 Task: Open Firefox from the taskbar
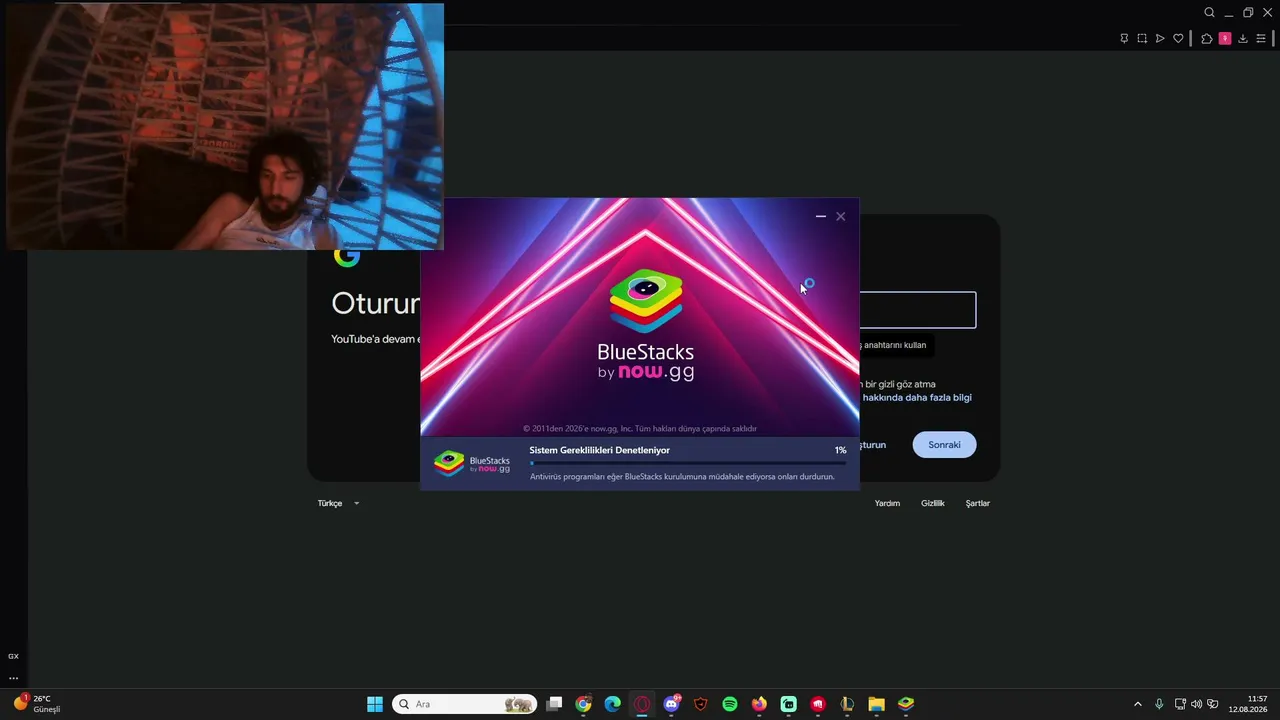coord(759,704)
